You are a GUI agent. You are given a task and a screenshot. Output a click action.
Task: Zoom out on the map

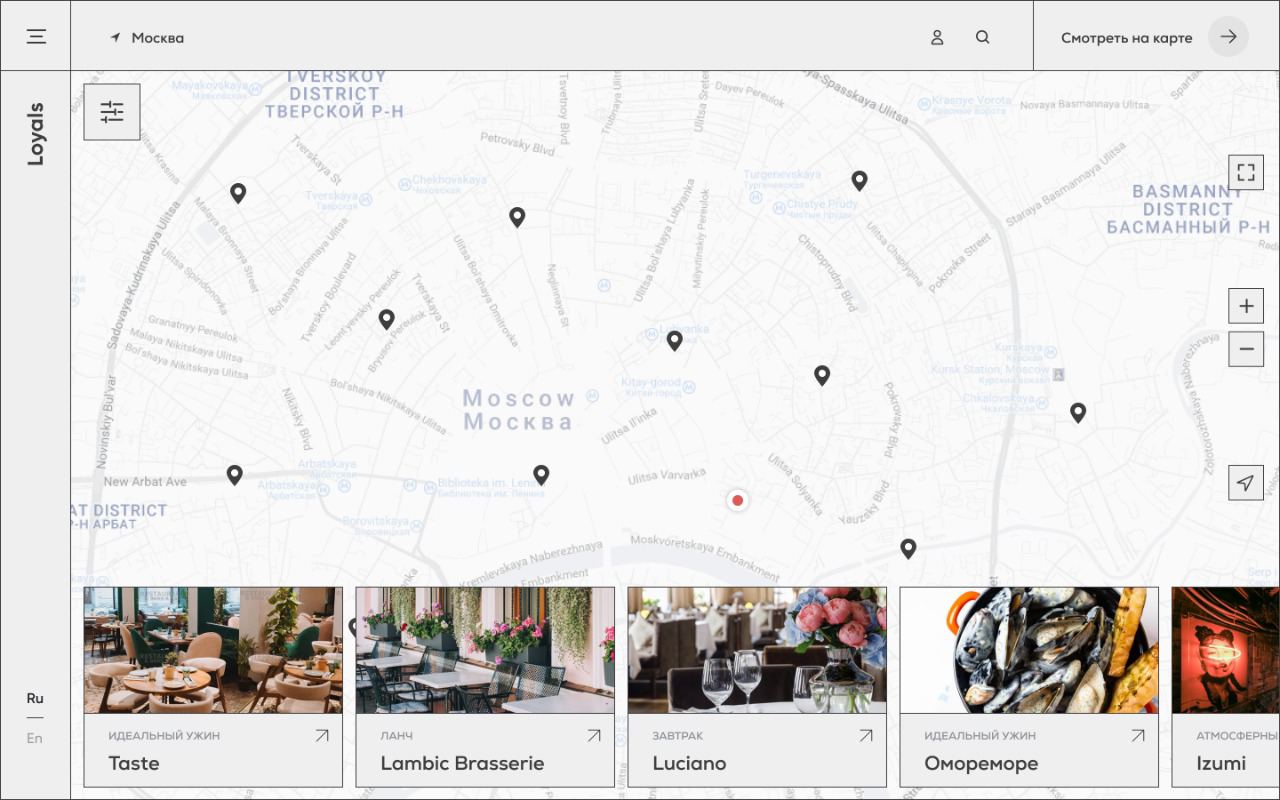pos(1246,349)
